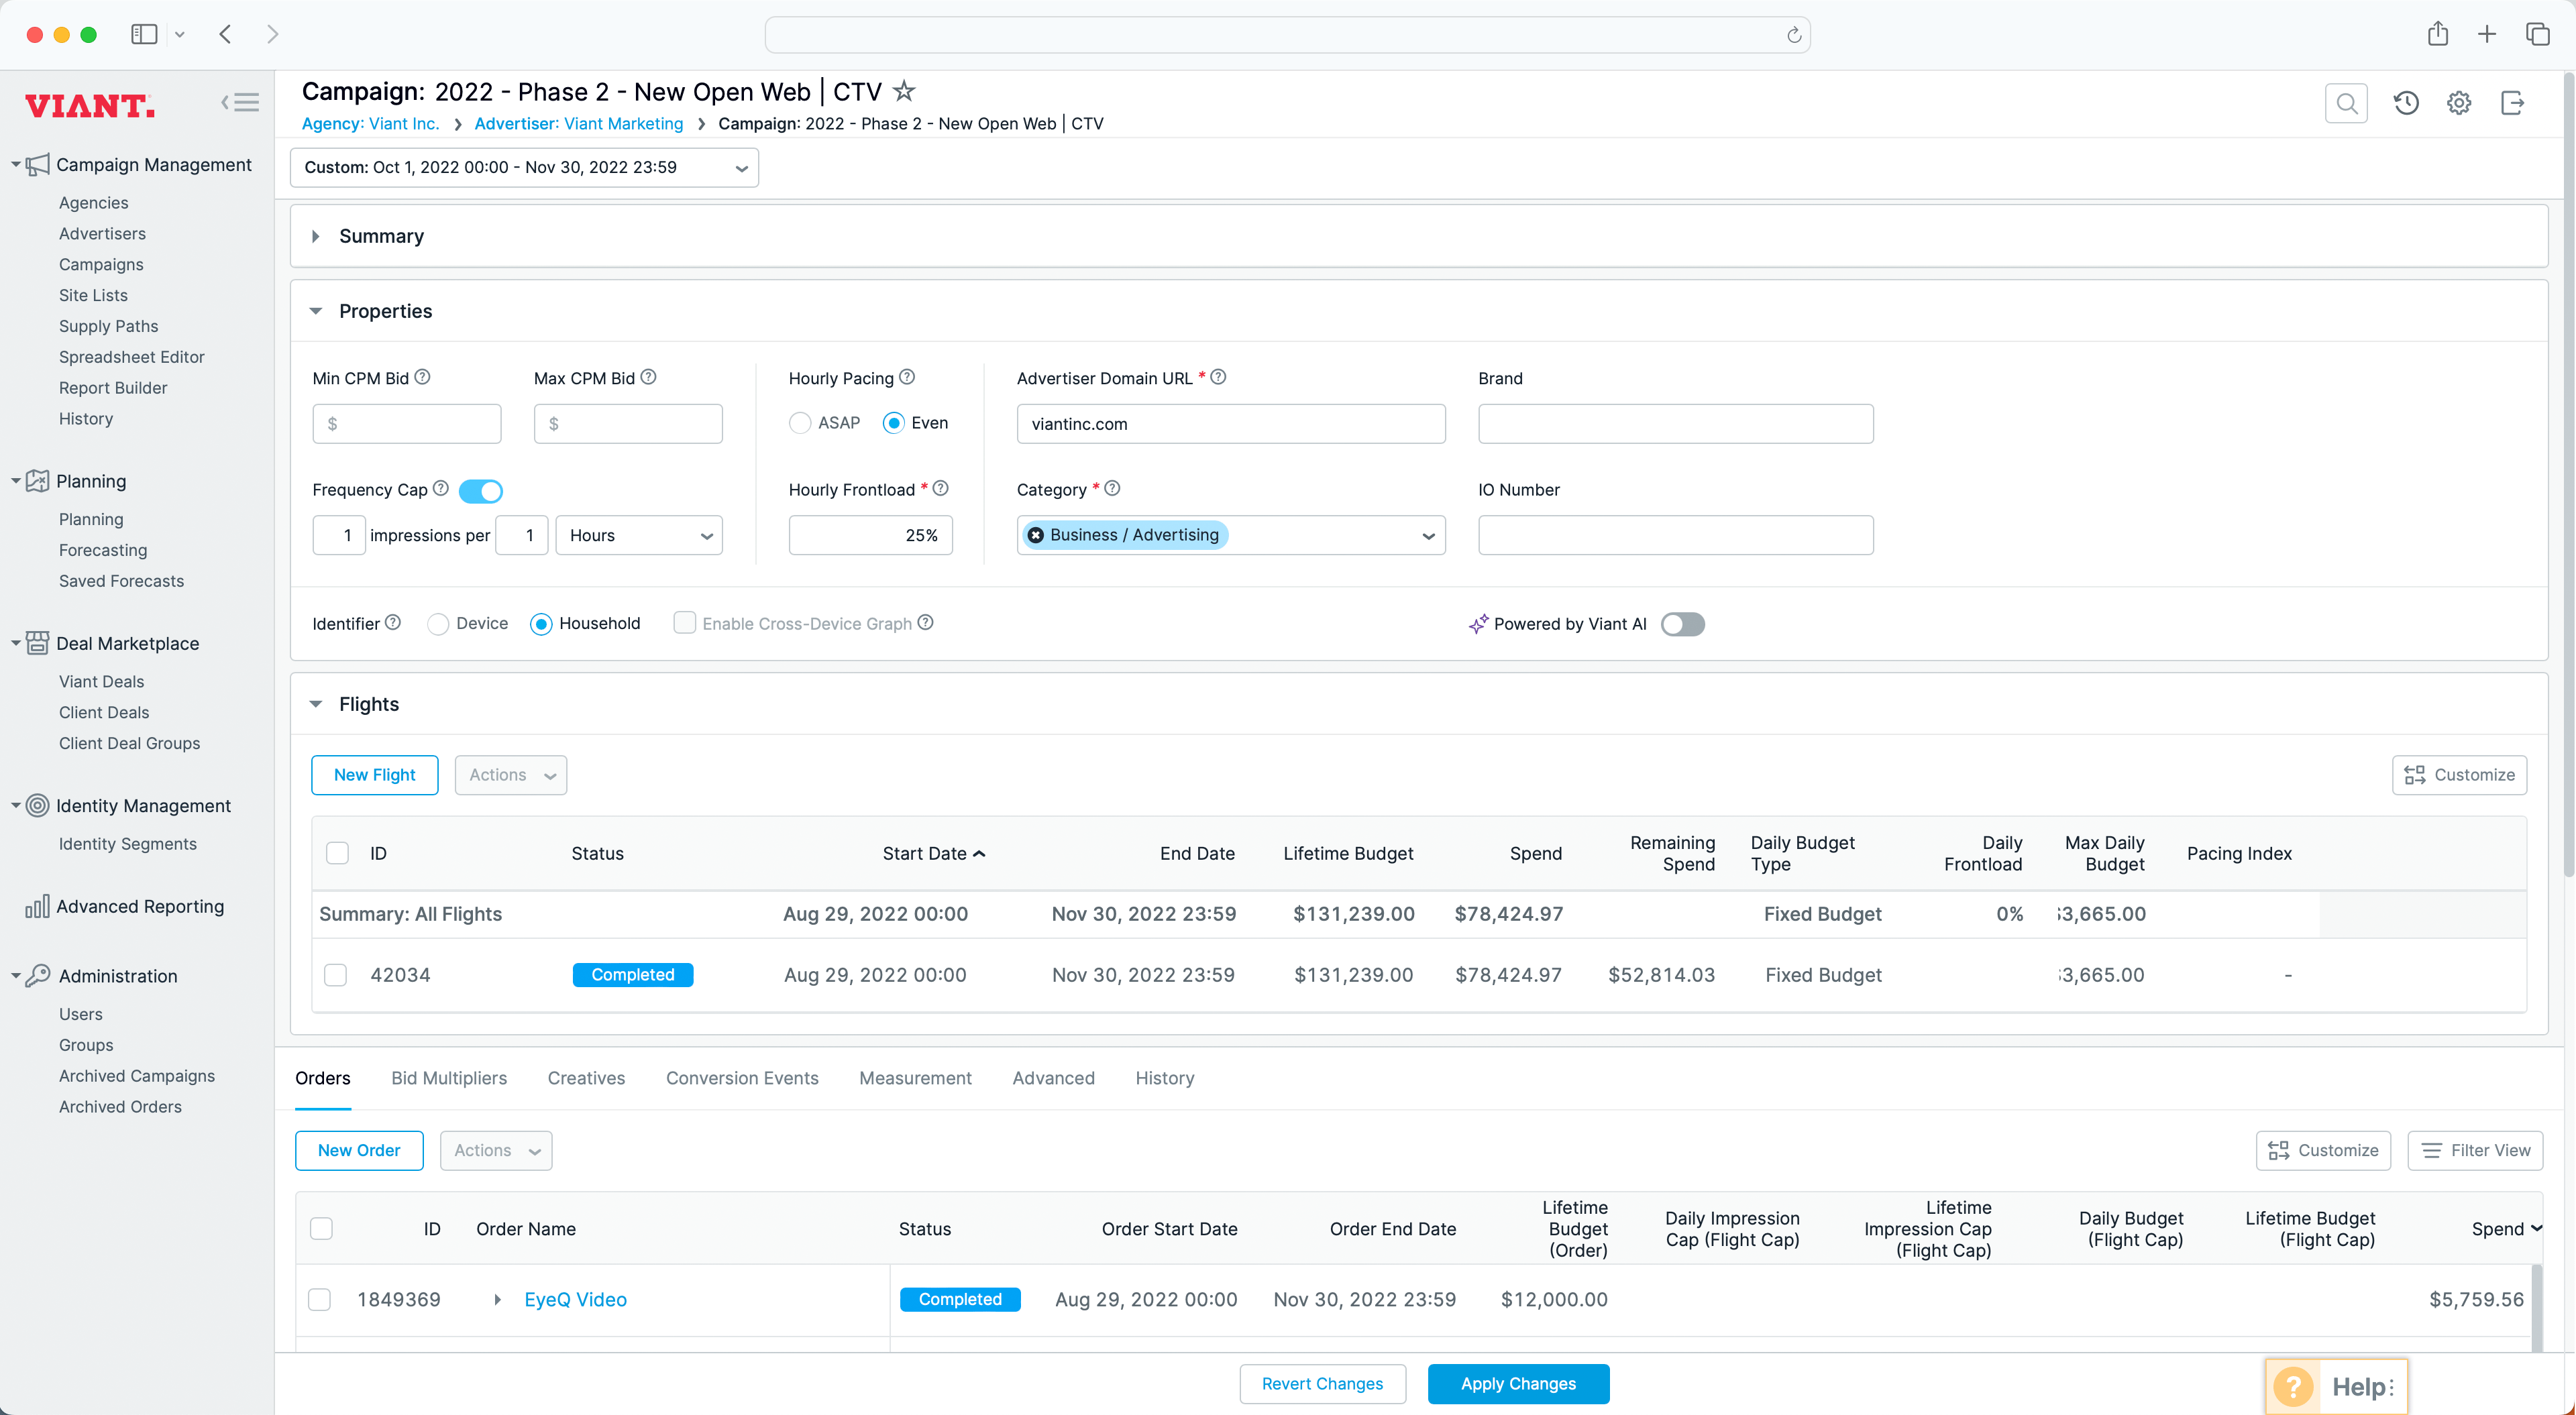This screenshot has width=2576, height=1415.
Task: Favorite the campaign with the star icon
Action: click(904, 91)
